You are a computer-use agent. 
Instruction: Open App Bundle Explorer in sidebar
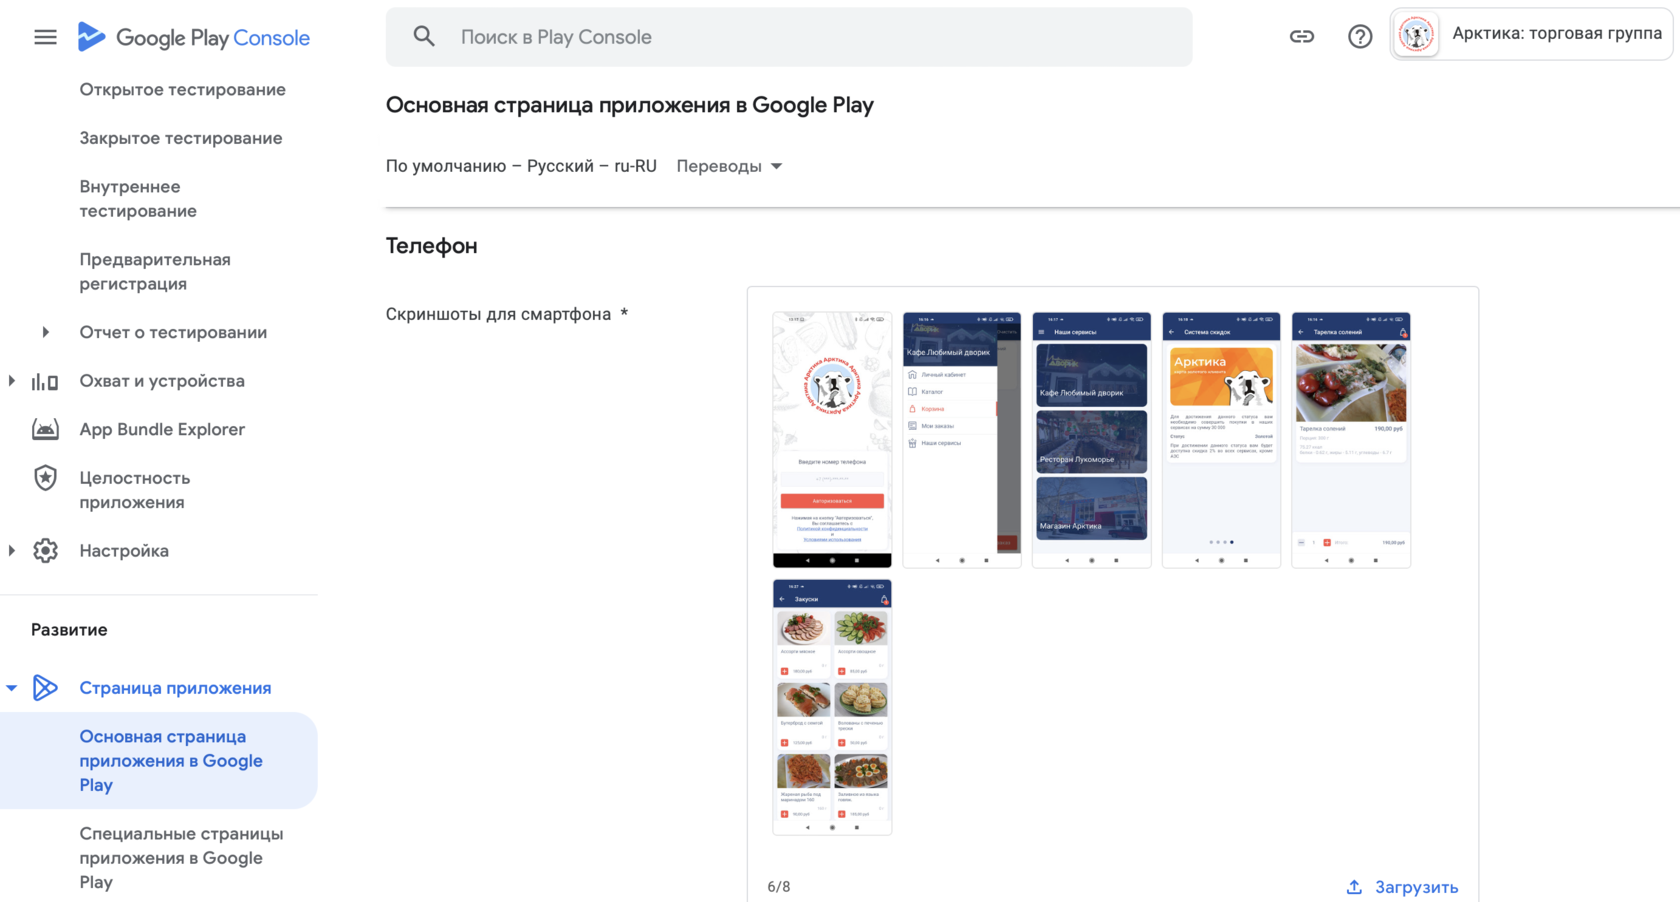coord(162,429)
